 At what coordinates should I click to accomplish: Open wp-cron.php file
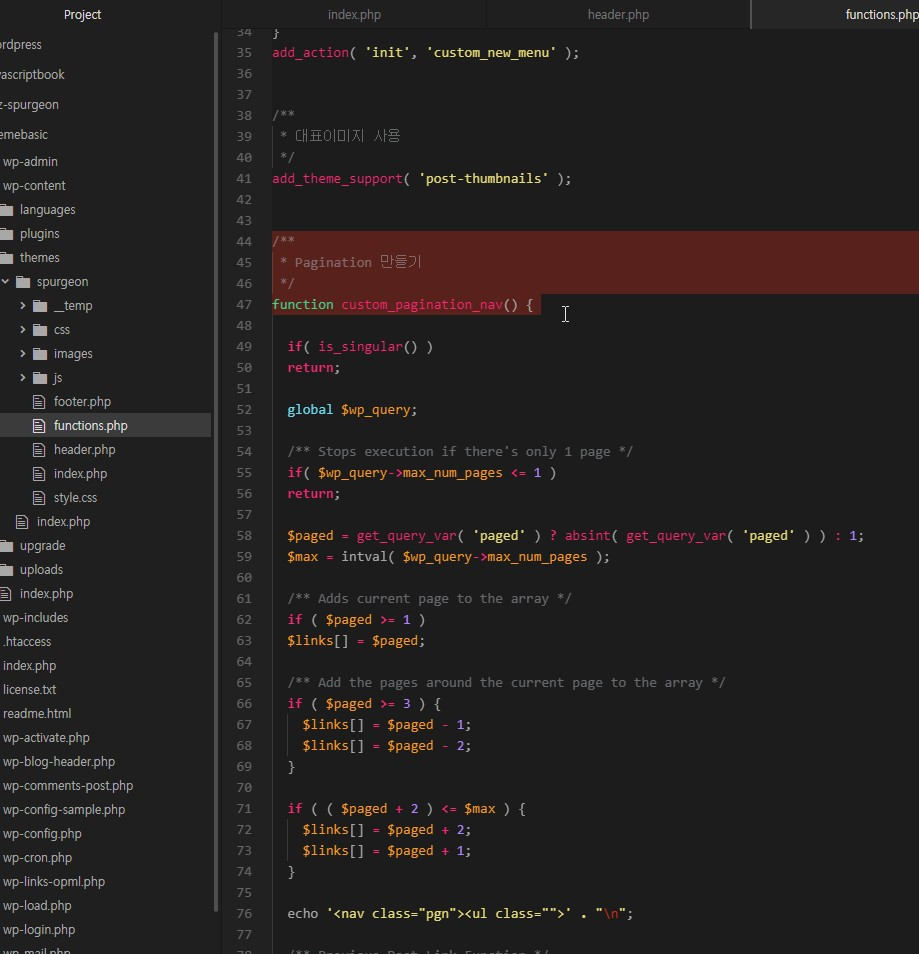38,858
